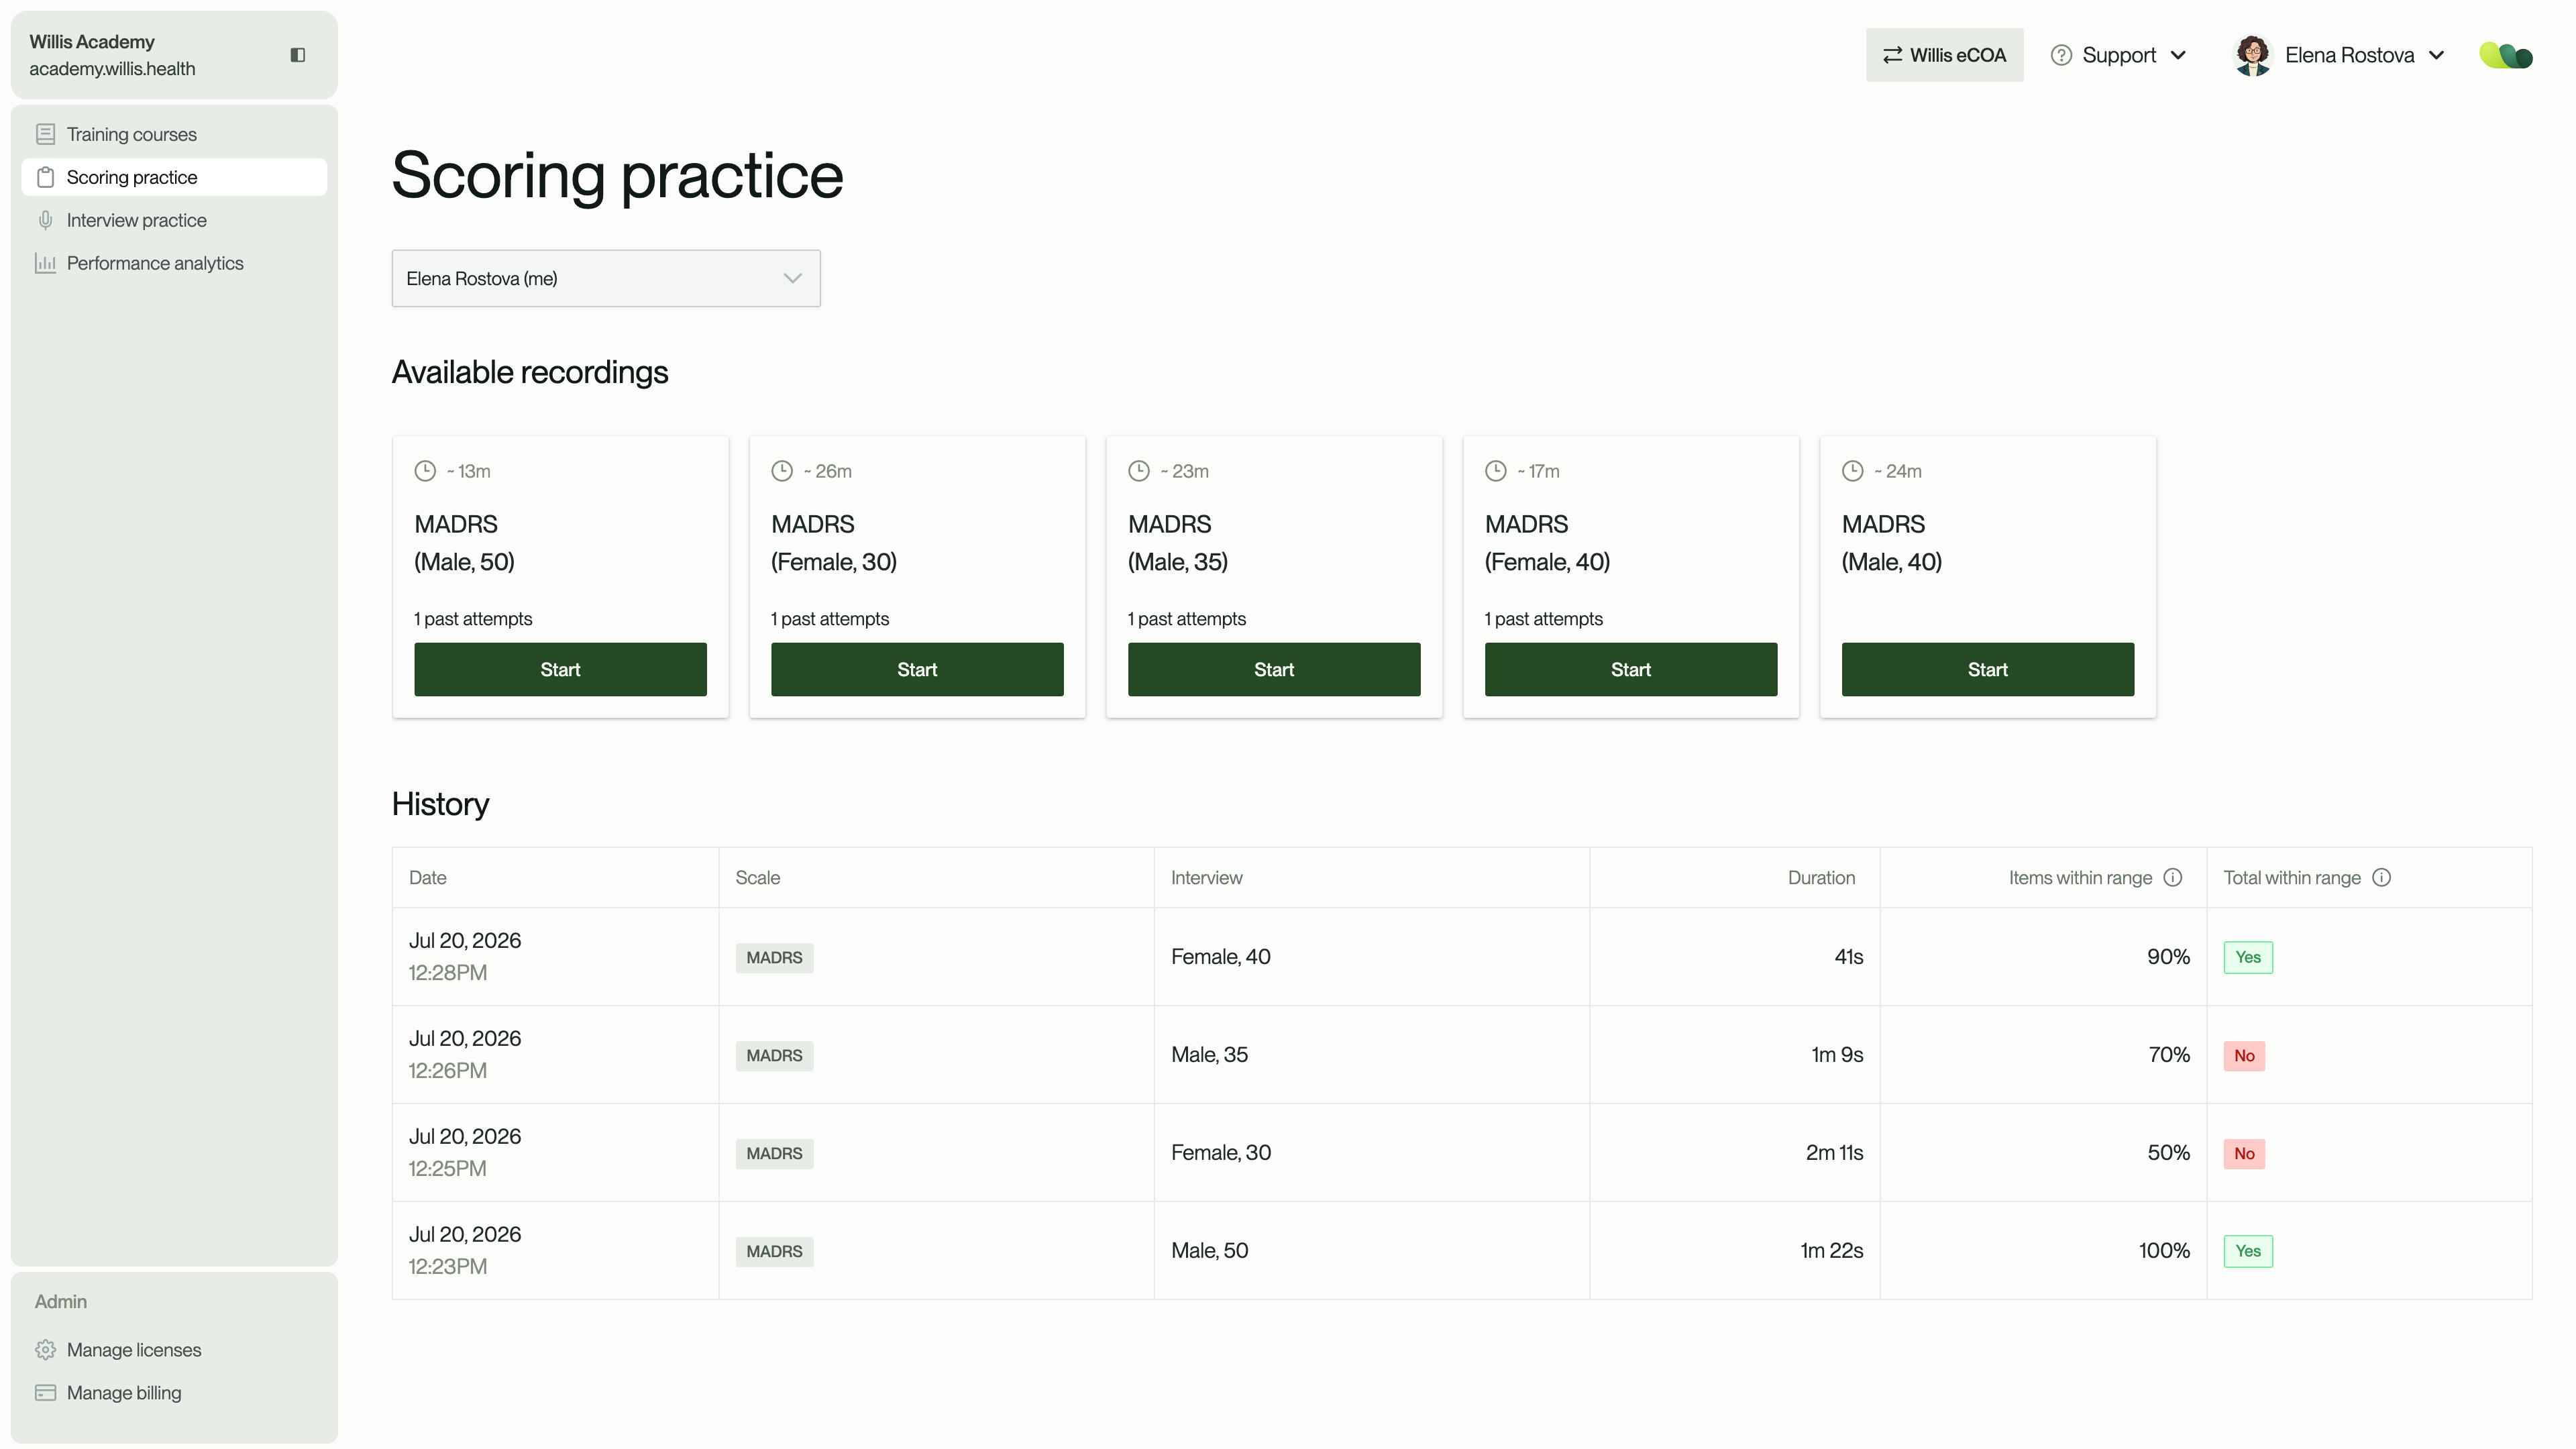Select Scoring practice in sidebar

pyautogui.click(x=174, y=177)
